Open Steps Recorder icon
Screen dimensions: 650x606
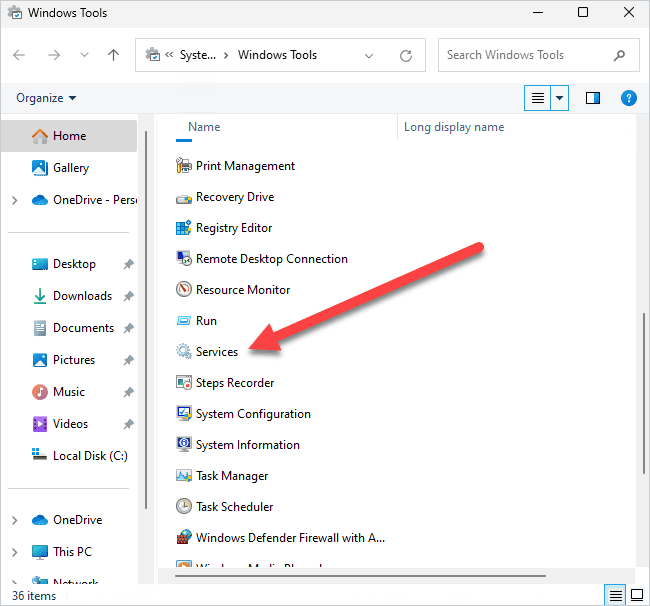[184, 382]
